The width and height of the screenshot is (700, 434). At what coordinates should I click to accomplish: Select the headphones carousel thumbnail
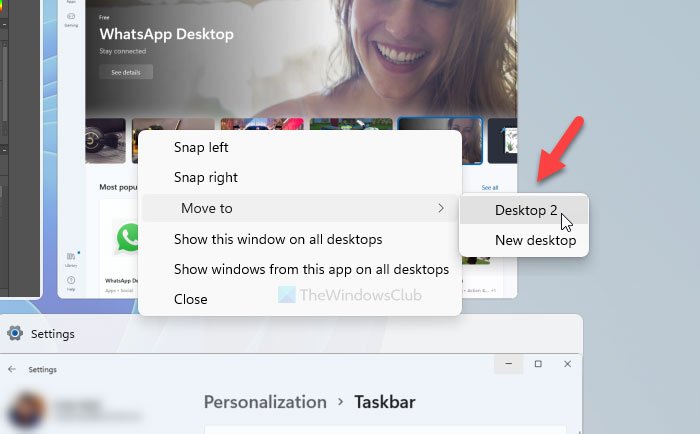[105, 141]
